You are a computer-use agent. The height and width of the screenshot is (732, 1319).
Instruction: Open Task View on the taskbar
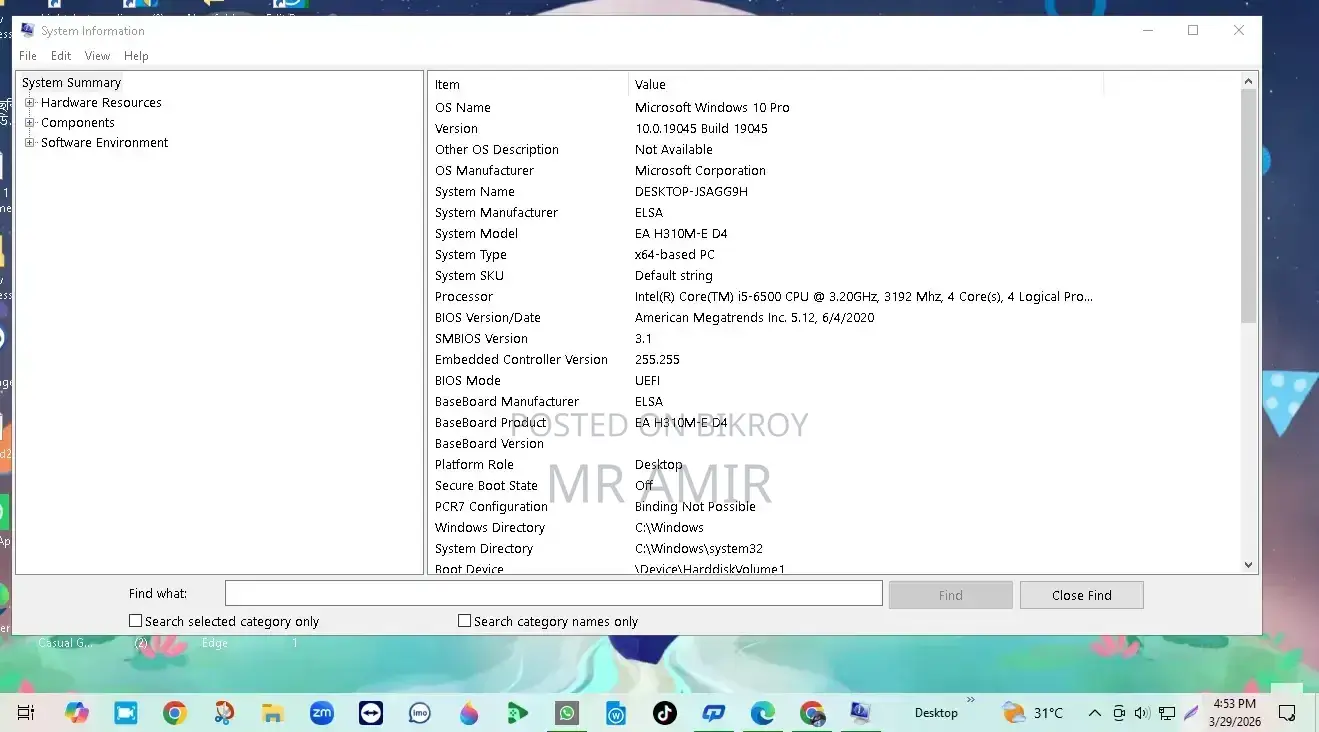coord(26,713)
